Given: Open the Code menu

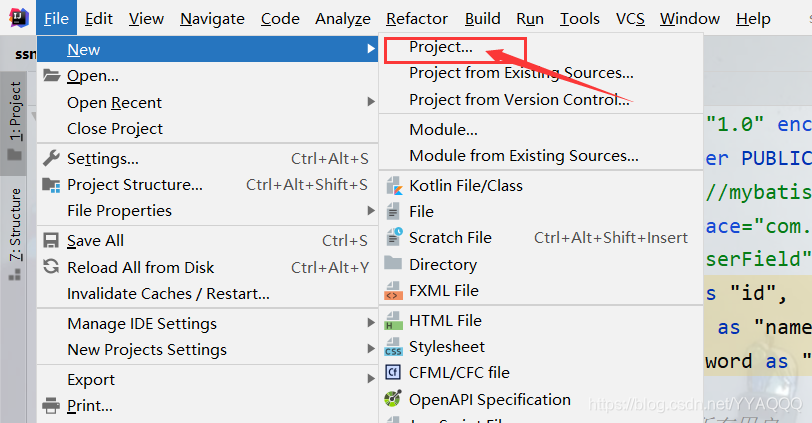Looking at the screenshot, I should (x=280, y=18).
